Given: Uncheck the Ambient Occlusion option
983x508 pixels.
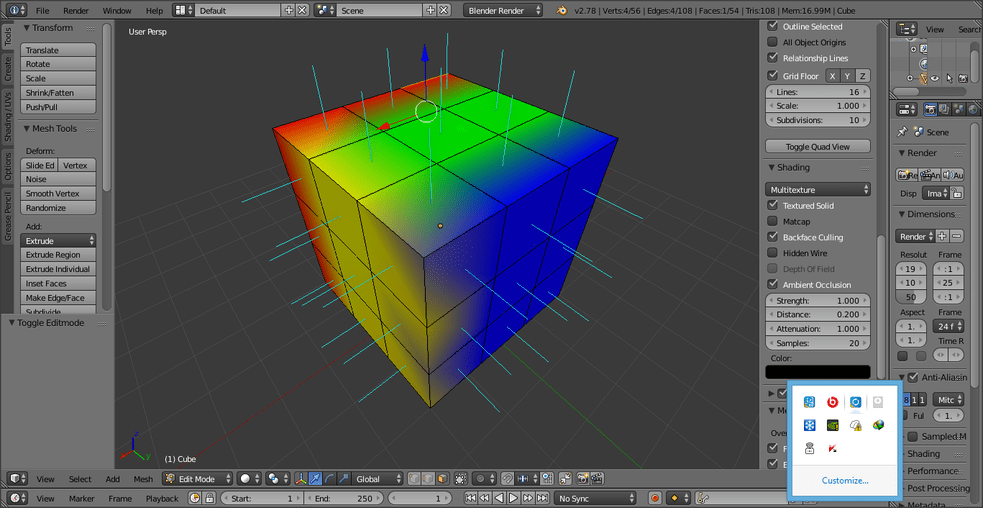Looking at the screenshot, I should pyautogui.click(x=772, y=284).
